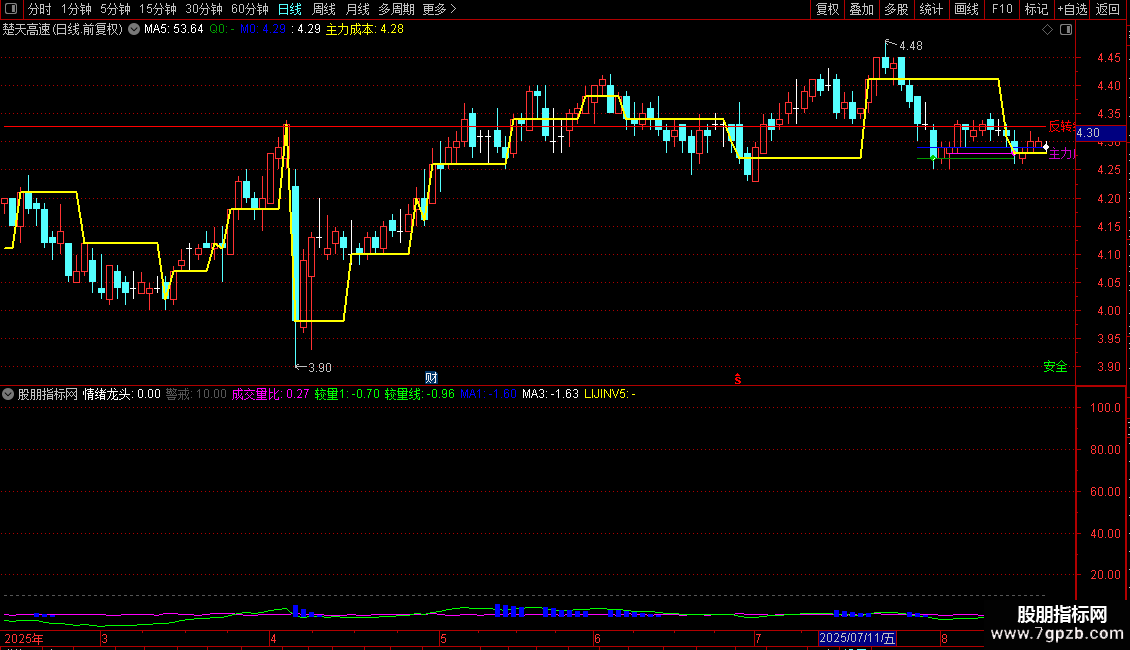This screenshot has width=1130, height=650.
Task: Select the 15分钟 period tab
Action: pyautogui.click(x=158, y=9)
